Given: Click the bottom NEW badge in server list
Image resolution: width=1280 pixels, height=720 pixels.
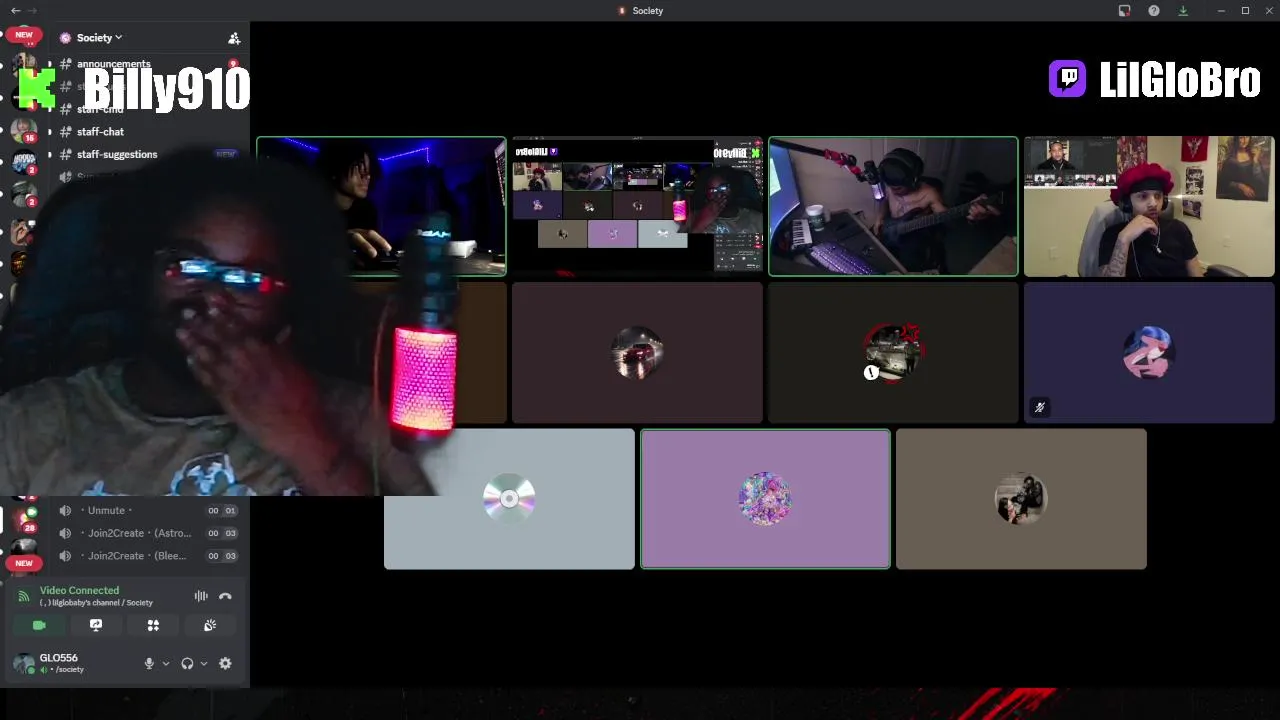Looking at the screenshot, I should [23, 563].
